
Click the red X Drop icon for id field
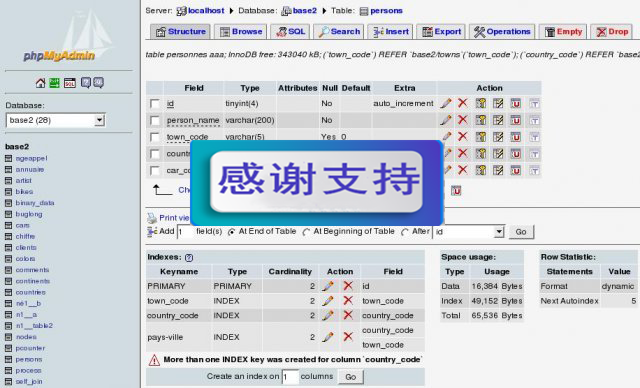(462, 103)
